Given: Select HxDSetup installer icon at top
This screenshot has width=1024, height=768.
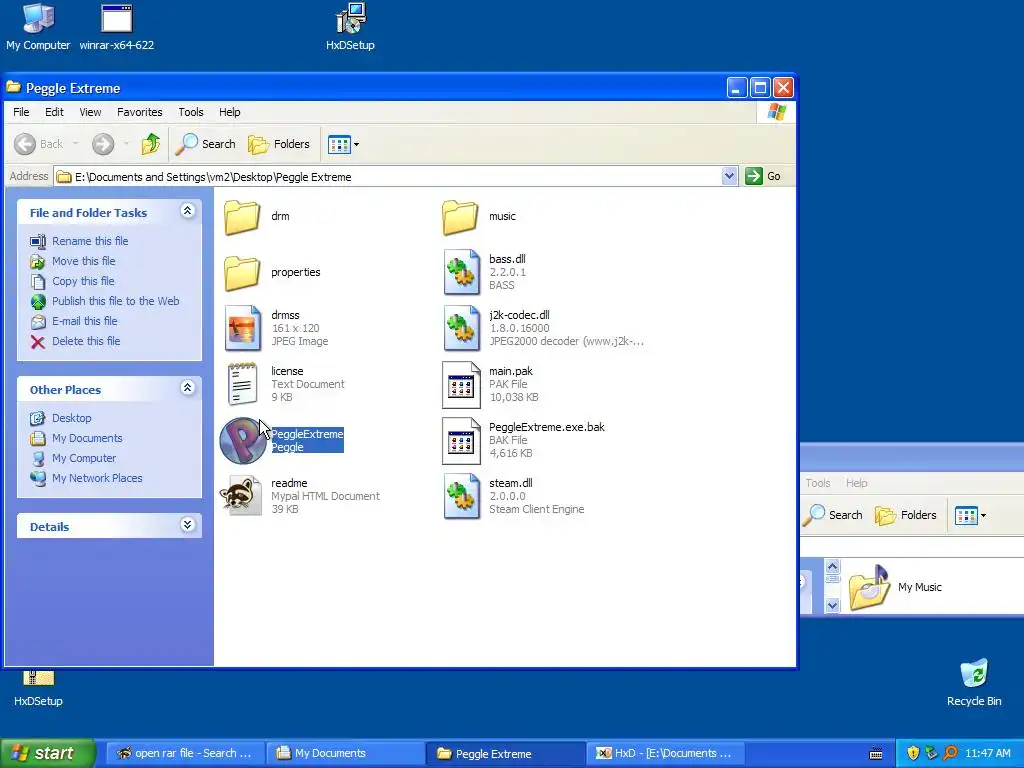Looking at the screenshot, I should coord(350,27).
